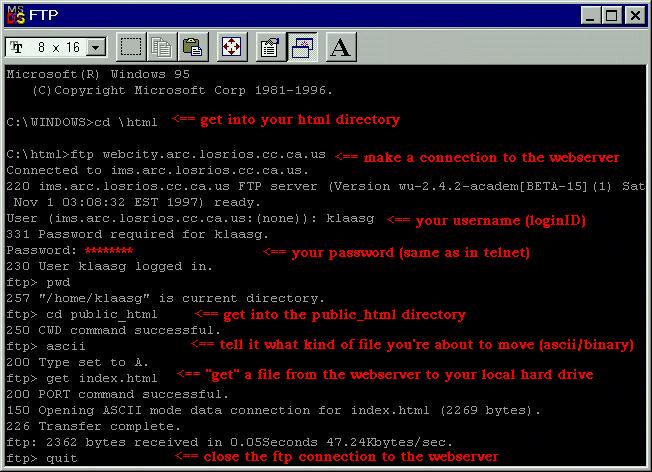The image size is (652, 472).
Task: Select the 8 x 16 font size box
Action: [56, 47]
